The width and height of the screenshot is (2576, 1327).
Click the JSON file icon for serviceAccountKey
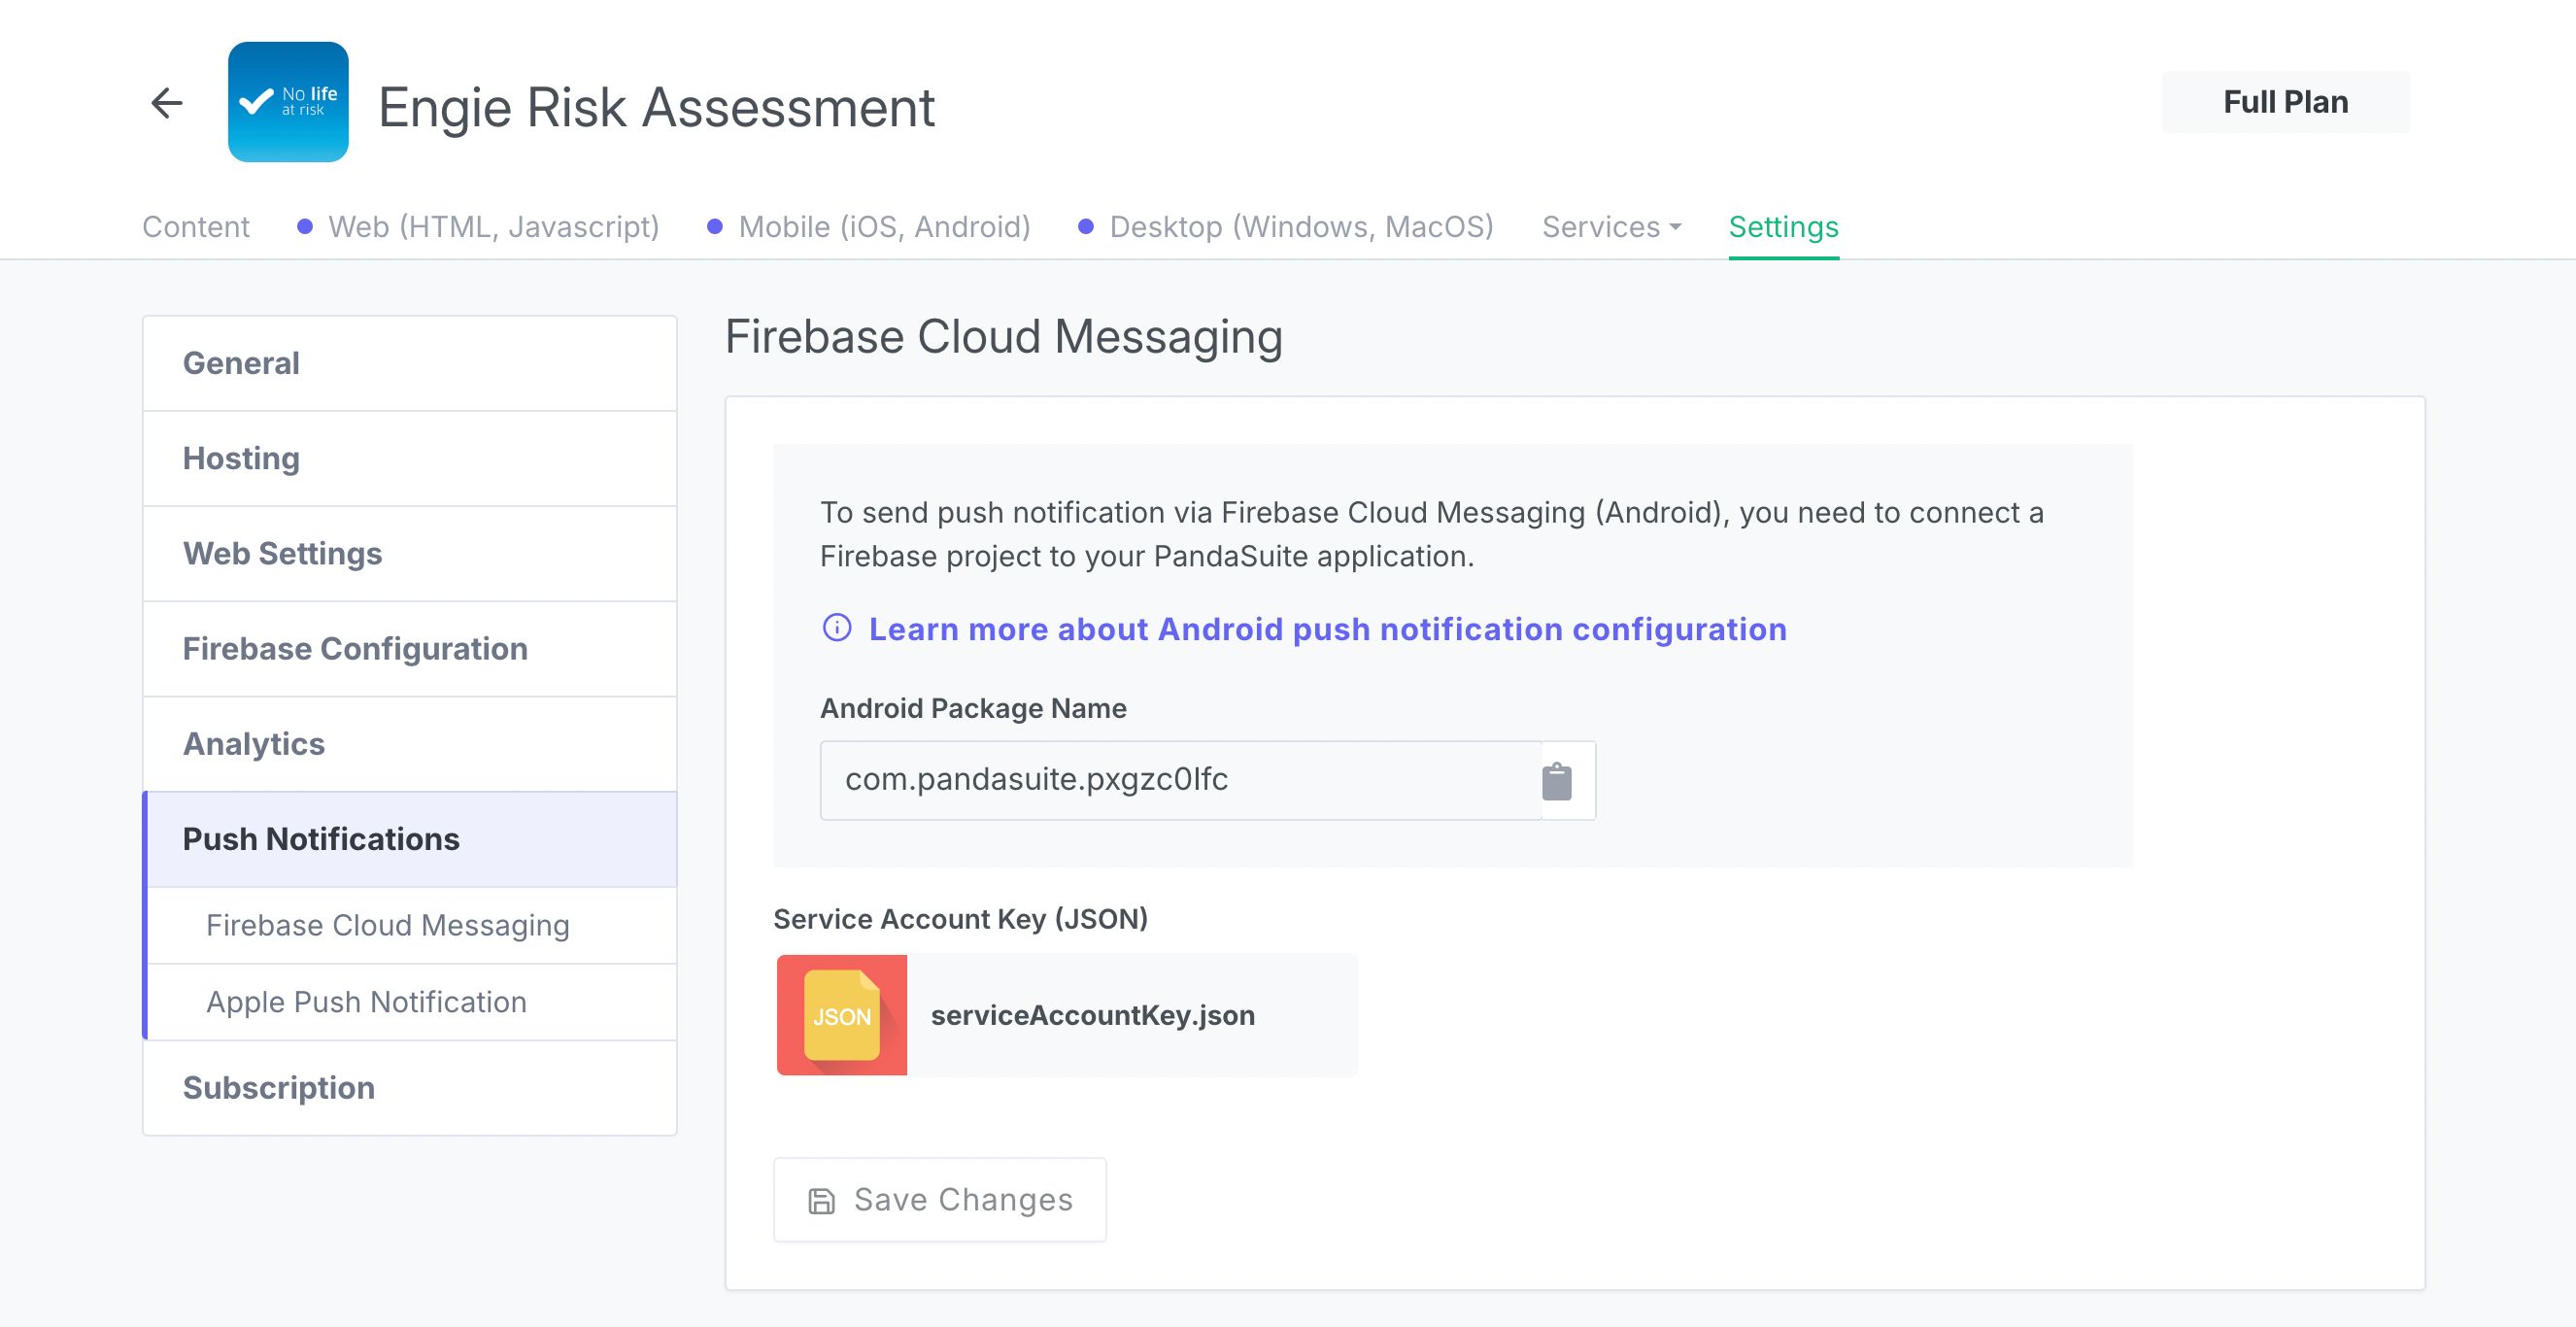coord(841,1015)
